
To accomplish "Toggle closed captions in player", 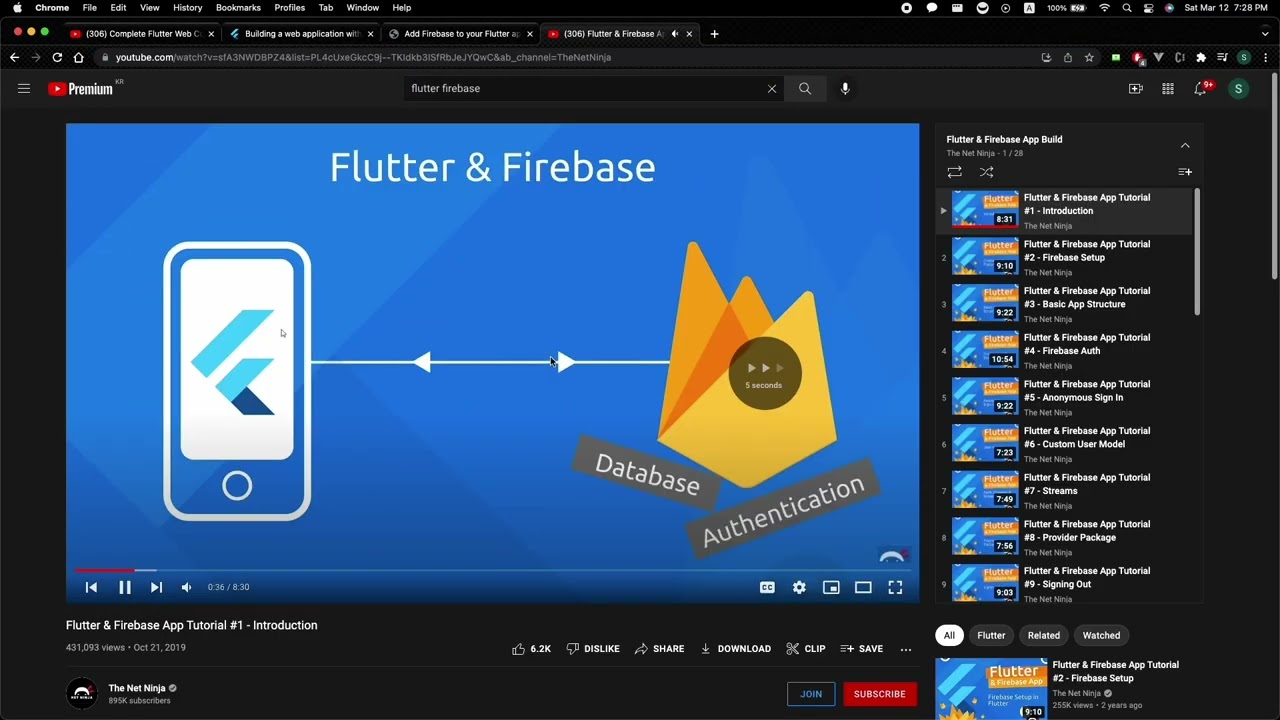I will coord(767,587).
